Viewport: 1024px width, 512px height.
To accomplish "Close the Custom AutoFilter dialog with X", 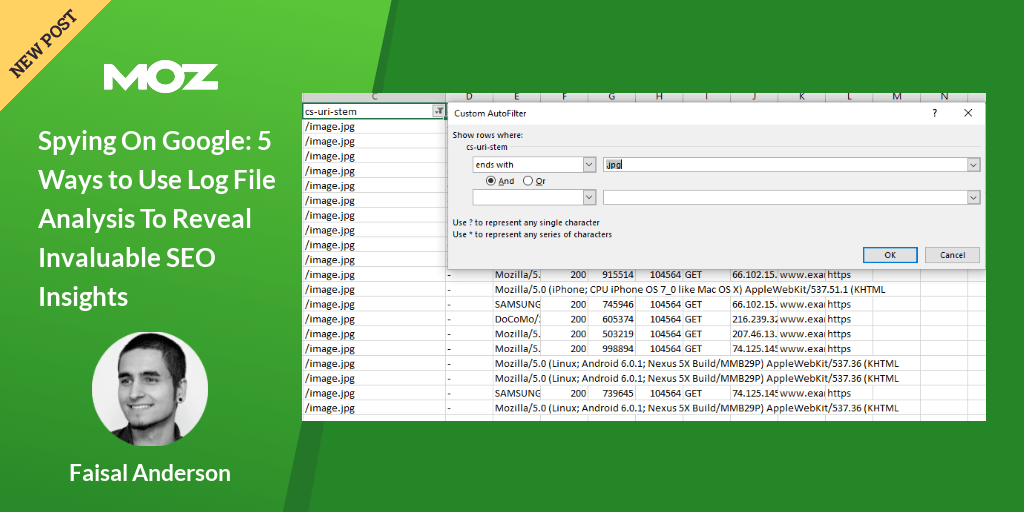I will pos(968,113).
